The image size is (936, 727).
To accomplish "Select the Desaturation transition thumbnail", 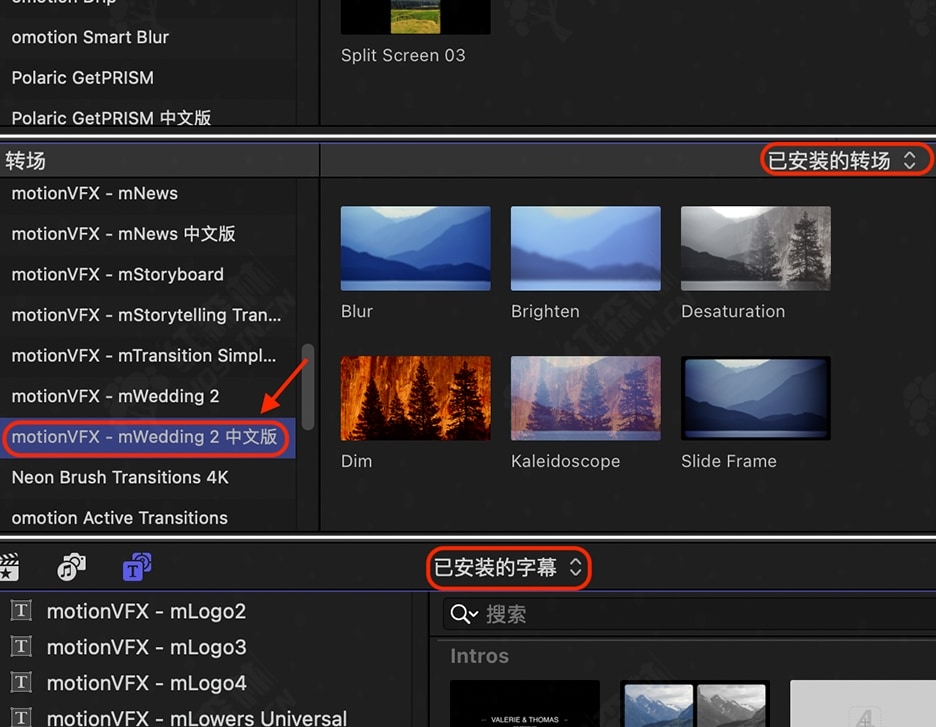I will pos(756,248).
